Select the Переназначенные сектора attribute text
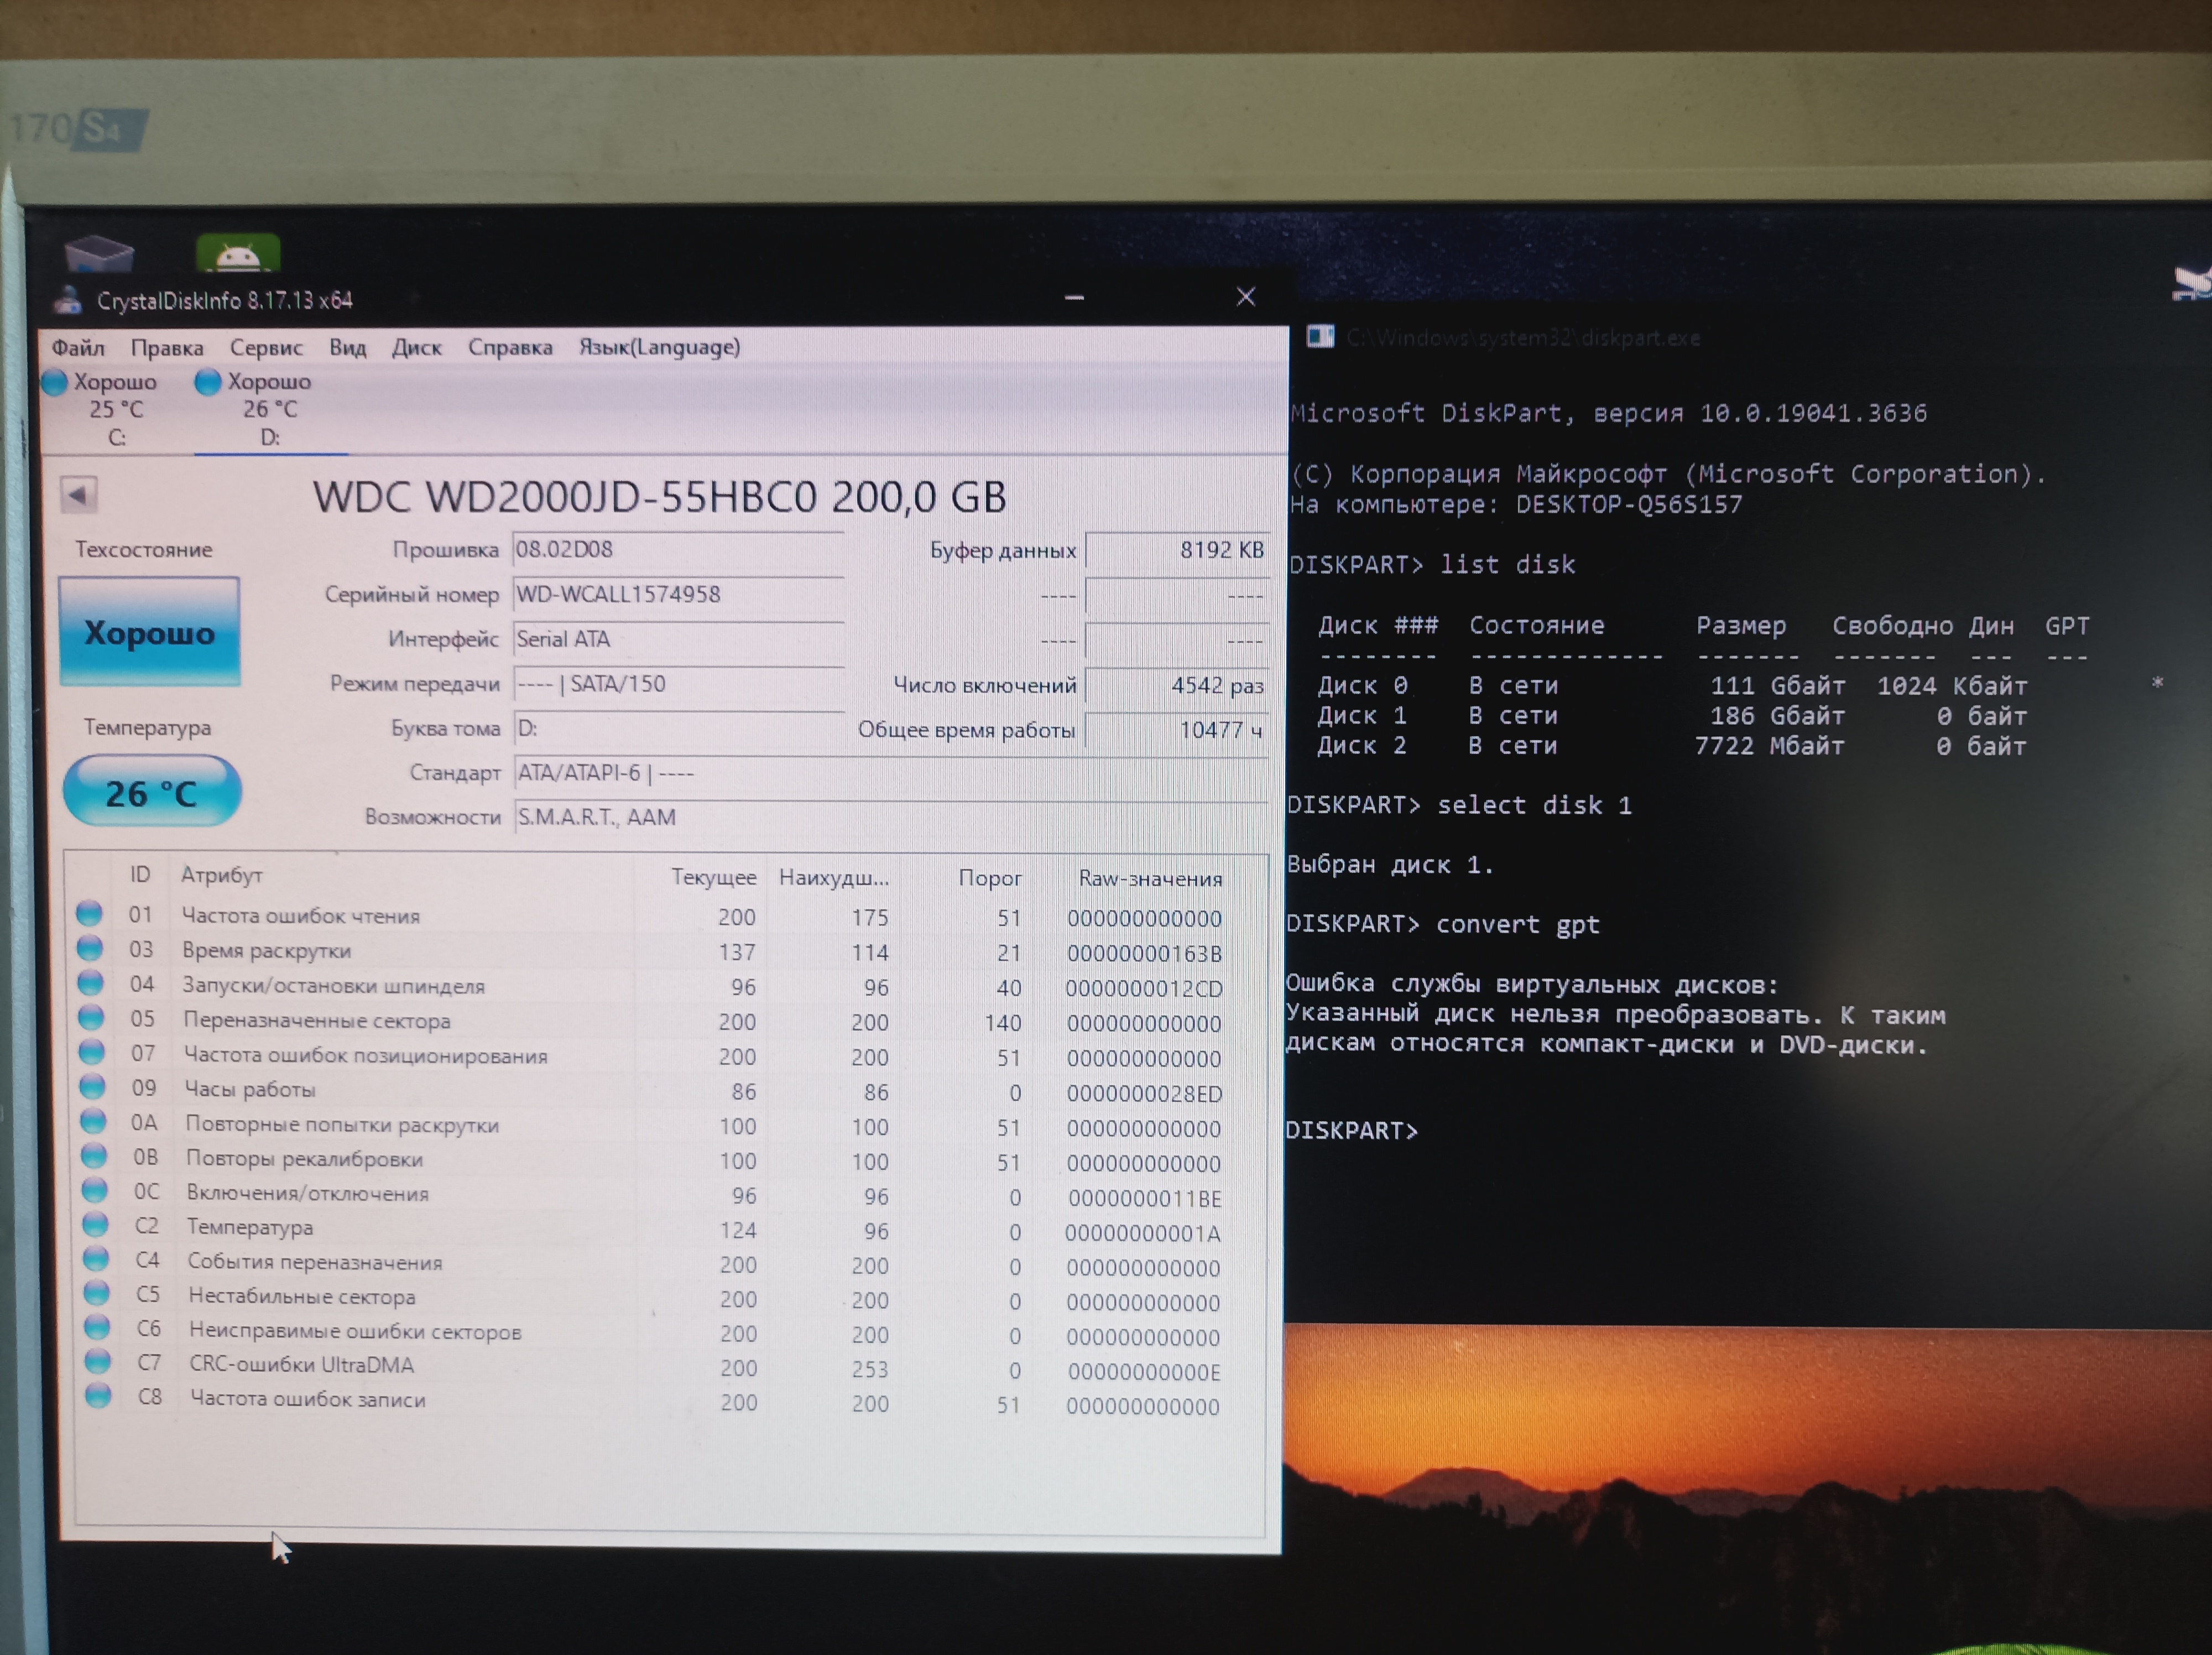 click(317, 1021)
